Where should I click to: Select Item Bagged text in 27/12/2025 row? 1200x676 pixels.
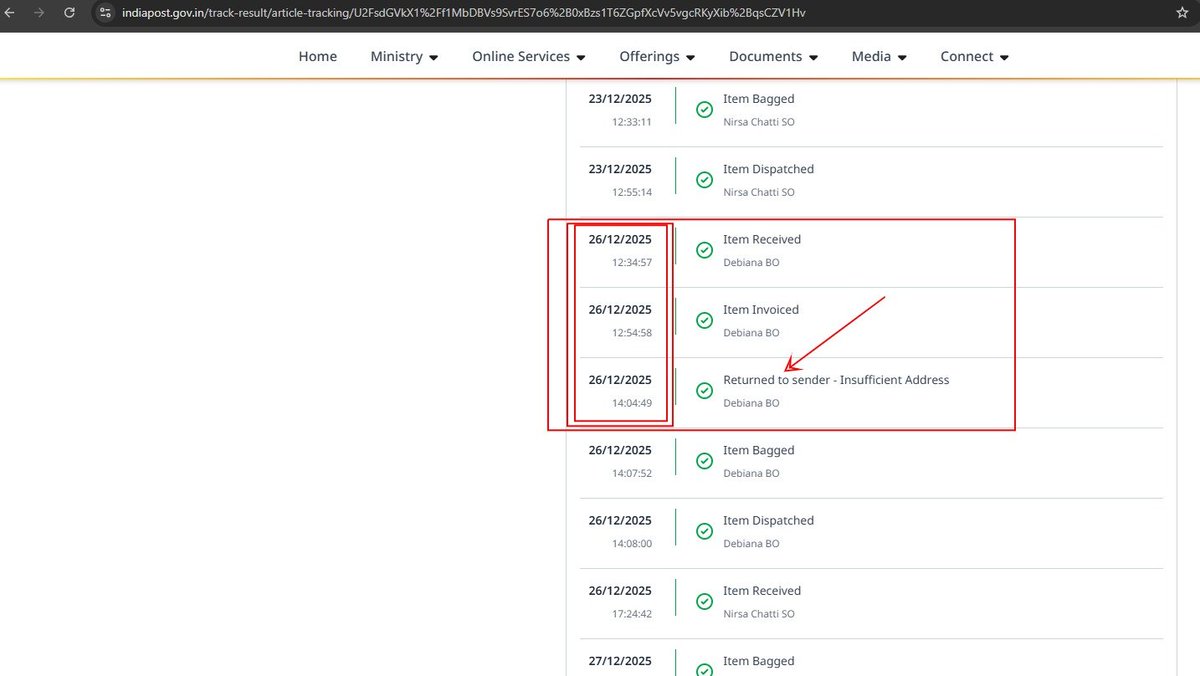pos(759,661)
